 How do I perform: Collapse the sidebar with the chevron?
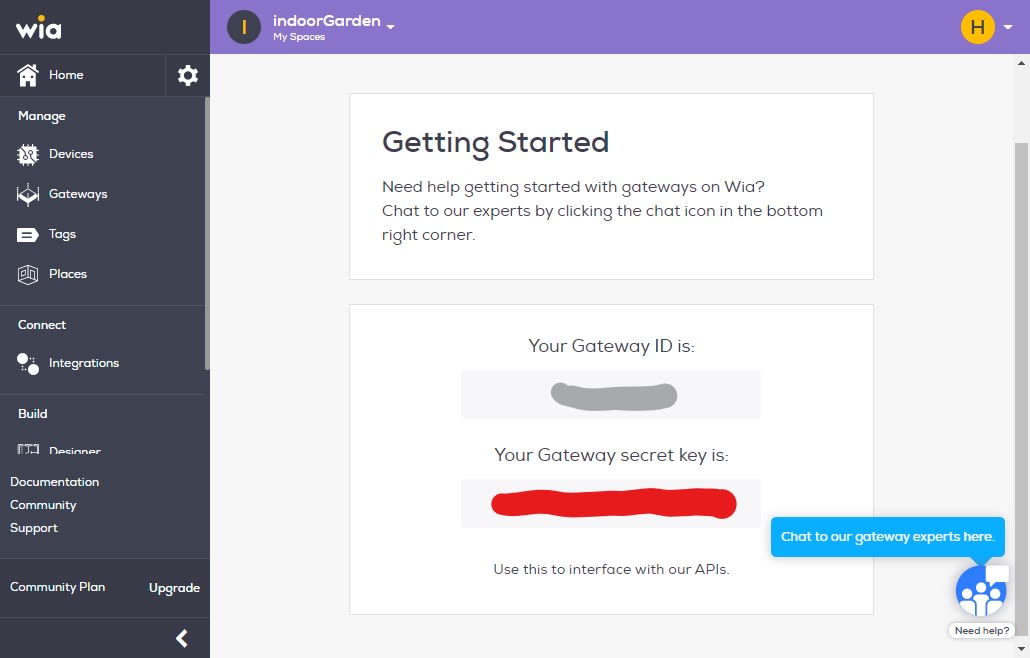182,638
